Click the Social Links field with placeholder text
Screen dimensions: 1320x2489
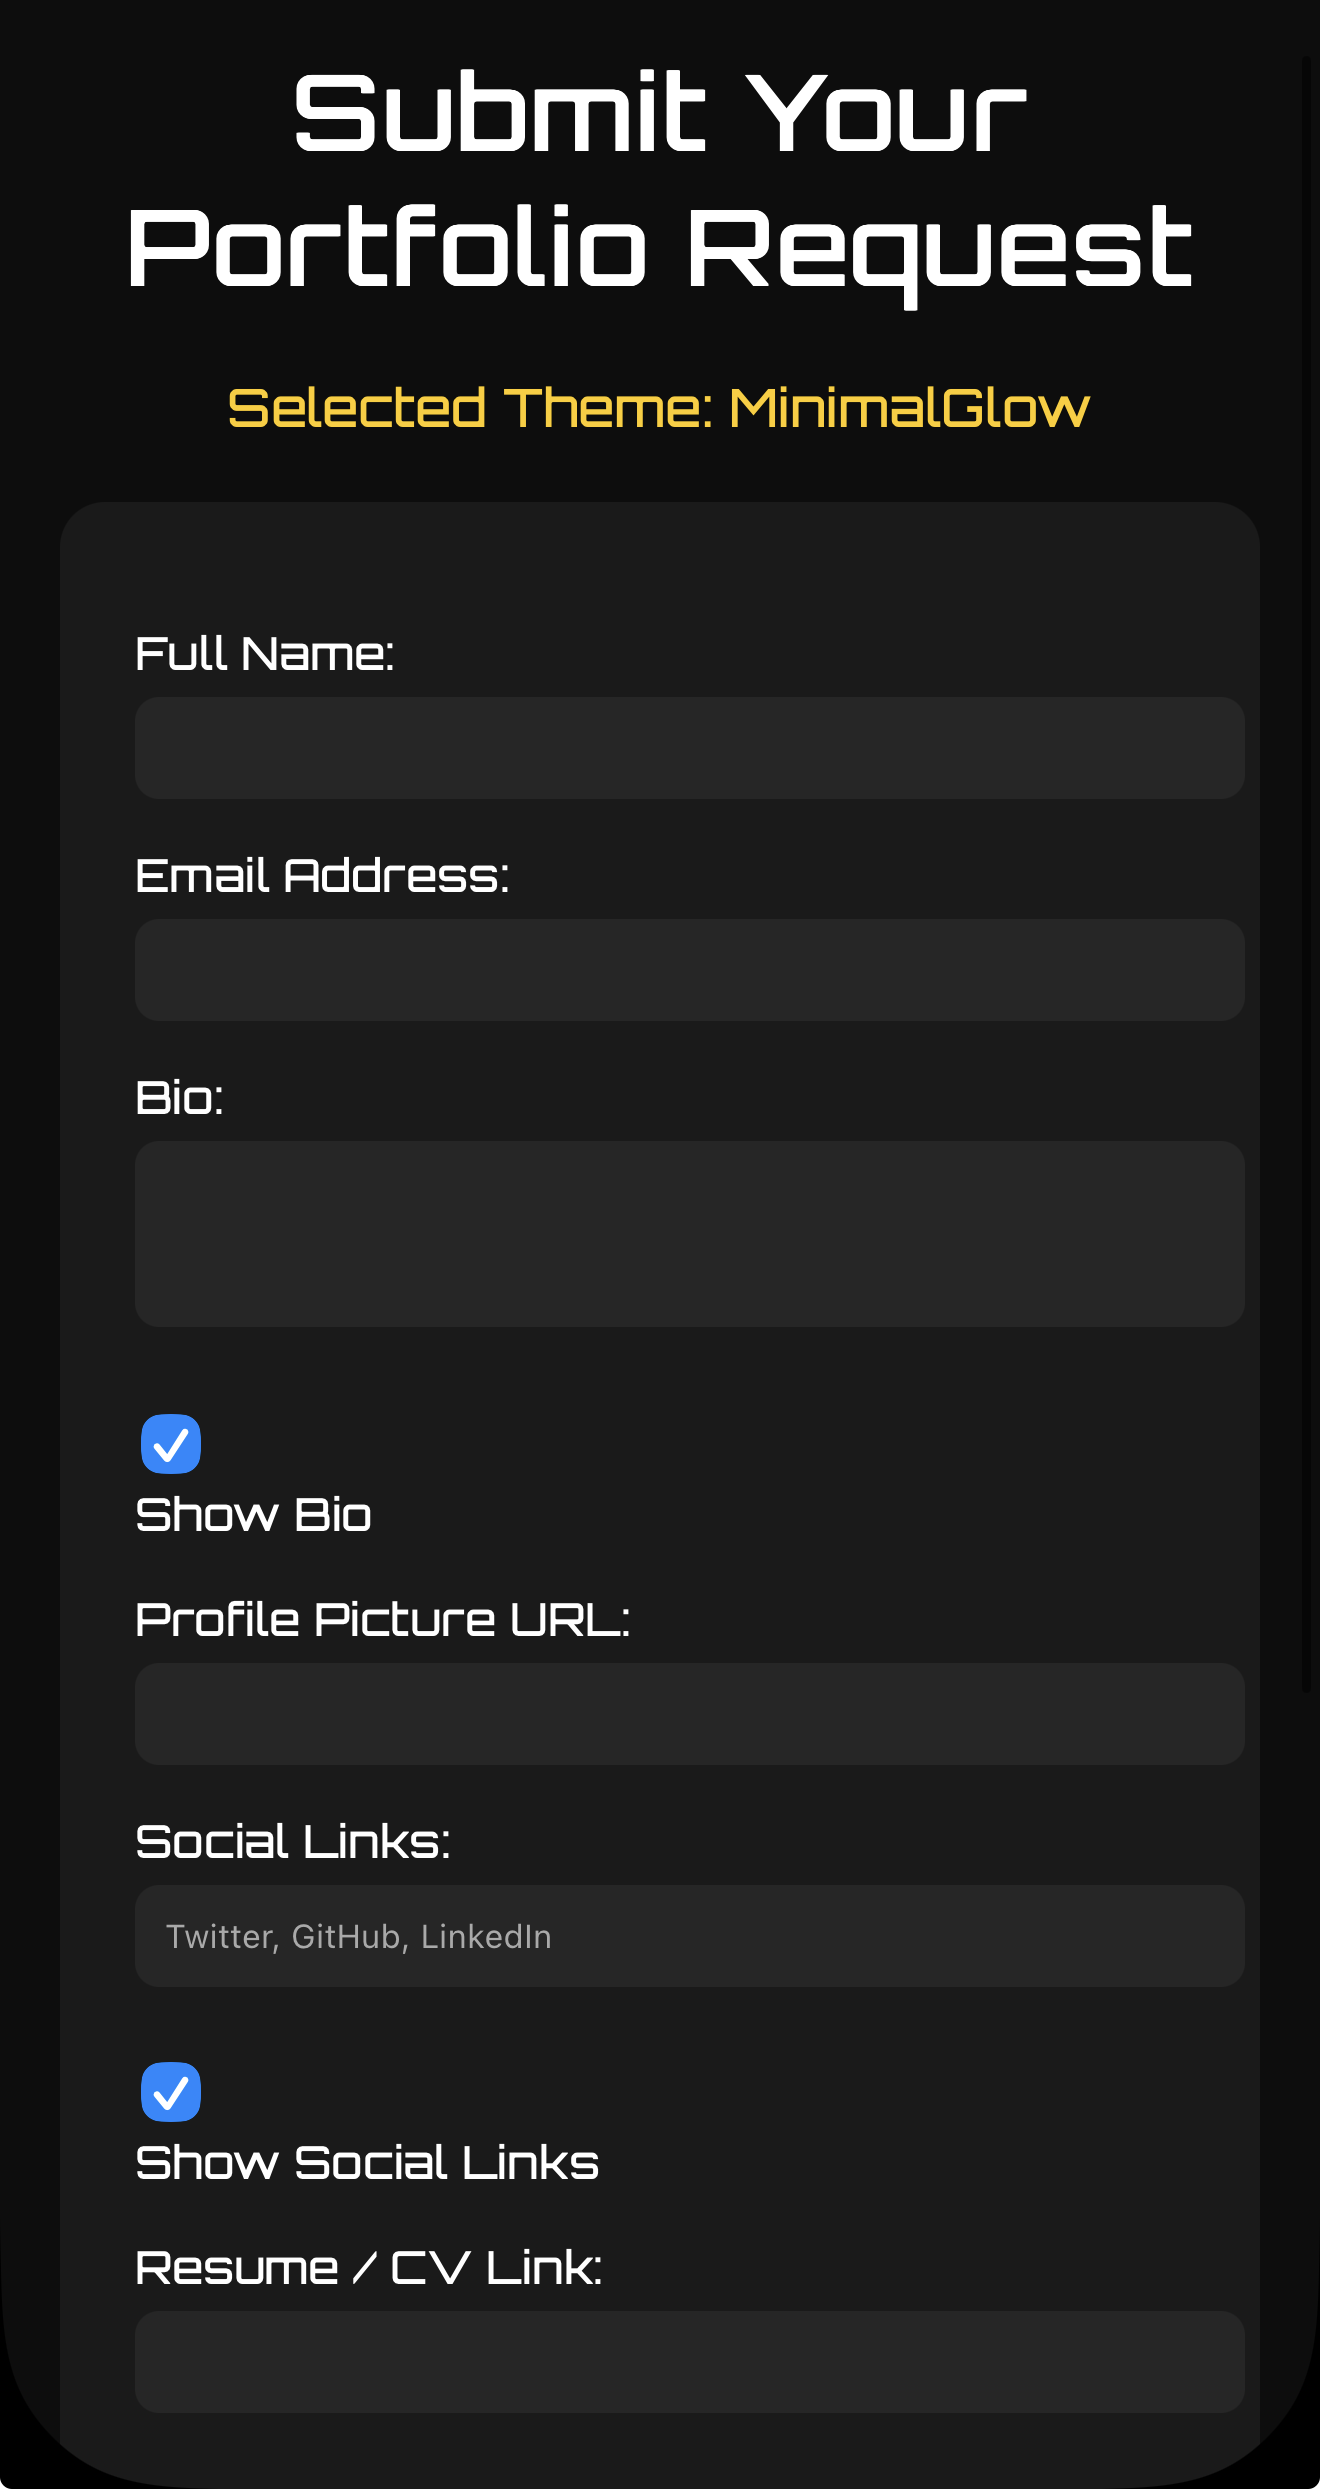point(688,1935)
